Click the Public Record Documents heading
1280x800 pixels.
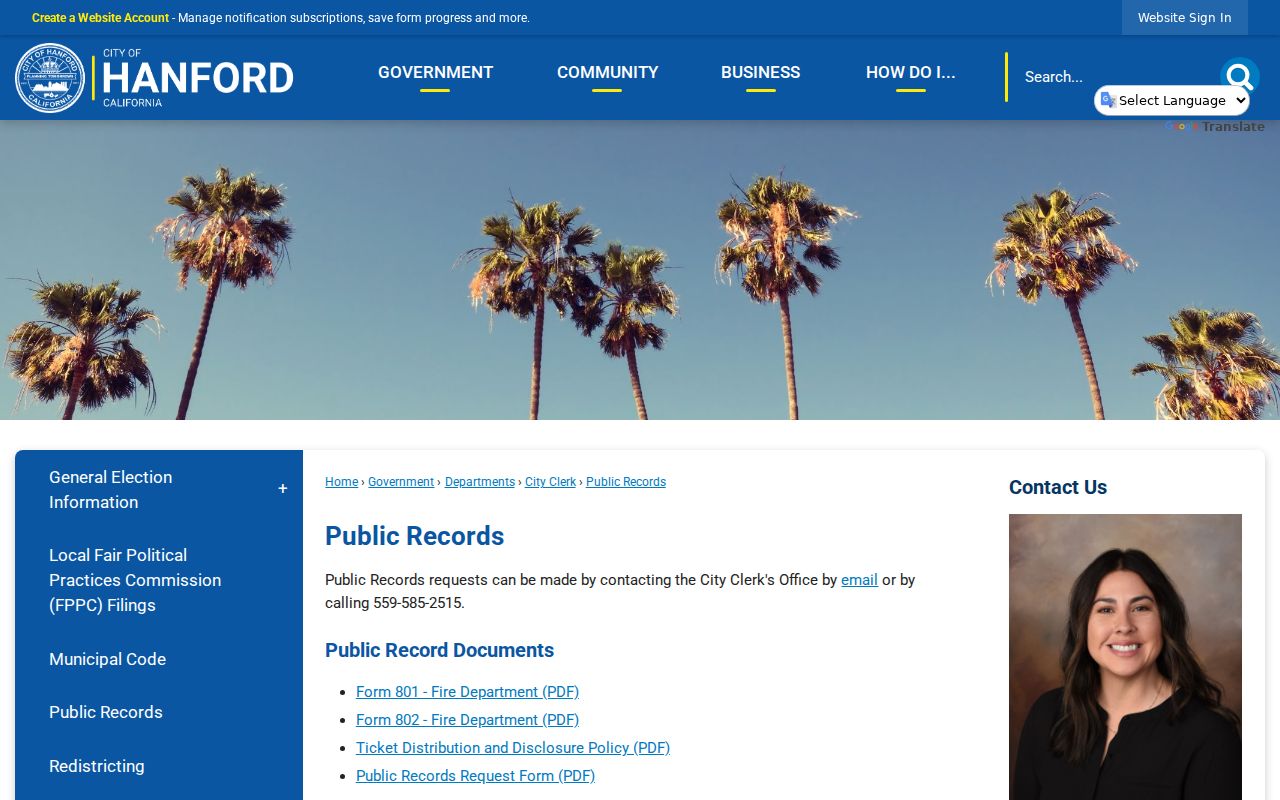[x=439, y=650]
